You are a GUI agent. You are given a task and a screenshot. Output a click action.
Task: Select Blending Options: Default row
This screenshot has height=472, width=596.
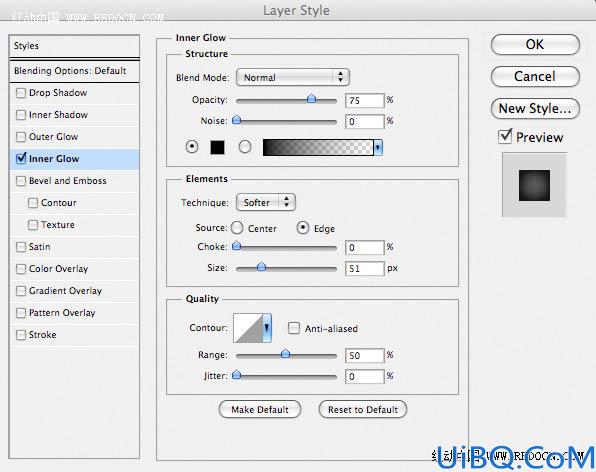(x=74, y=71)
